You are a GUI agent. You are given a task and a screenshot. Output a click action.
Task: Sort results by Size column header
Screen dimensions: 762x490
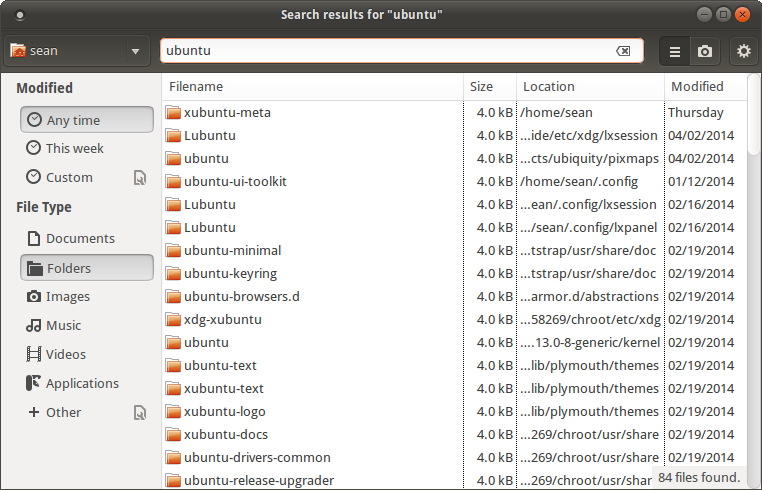pos(490,87)
